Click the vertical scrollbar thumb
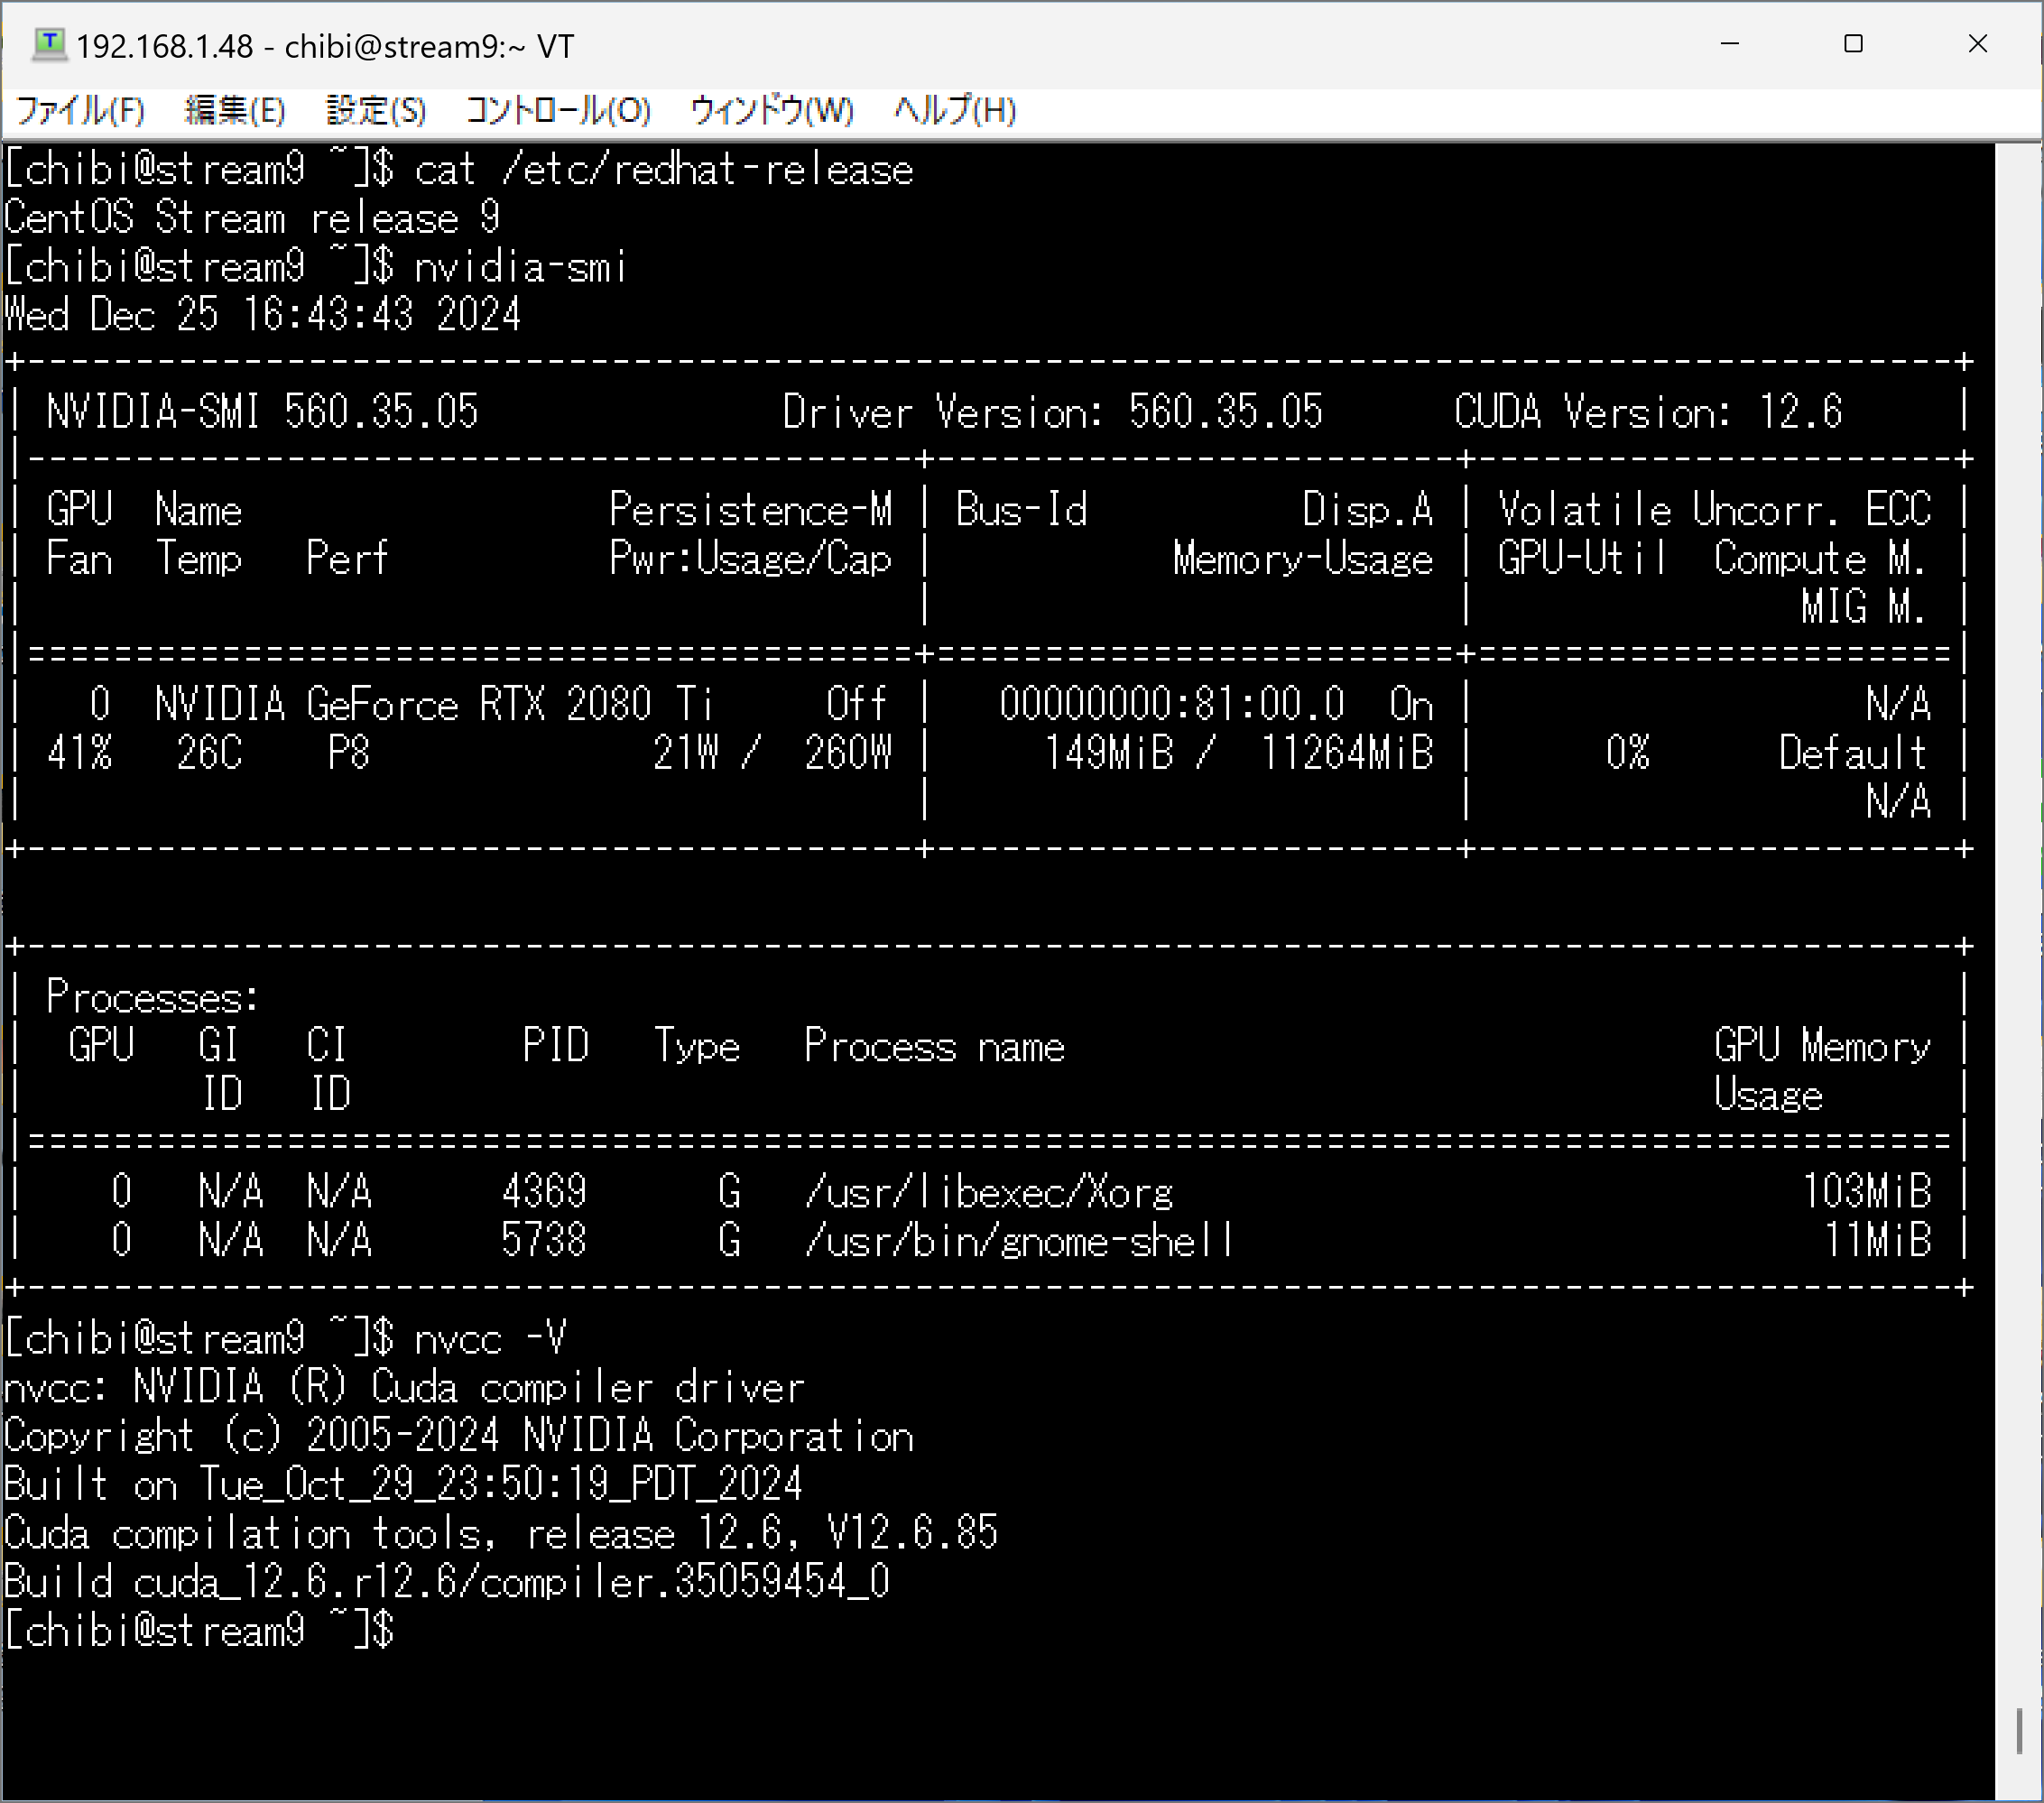This screenshot has height=1803, width=2044. point(2019,1731)
